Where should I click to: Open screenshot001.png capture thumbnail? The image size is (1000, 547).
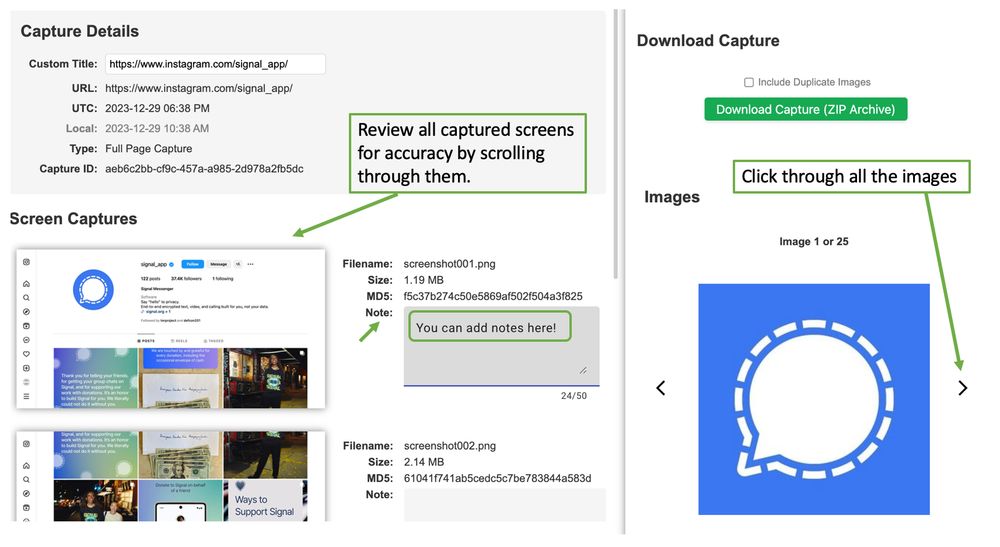171,329
